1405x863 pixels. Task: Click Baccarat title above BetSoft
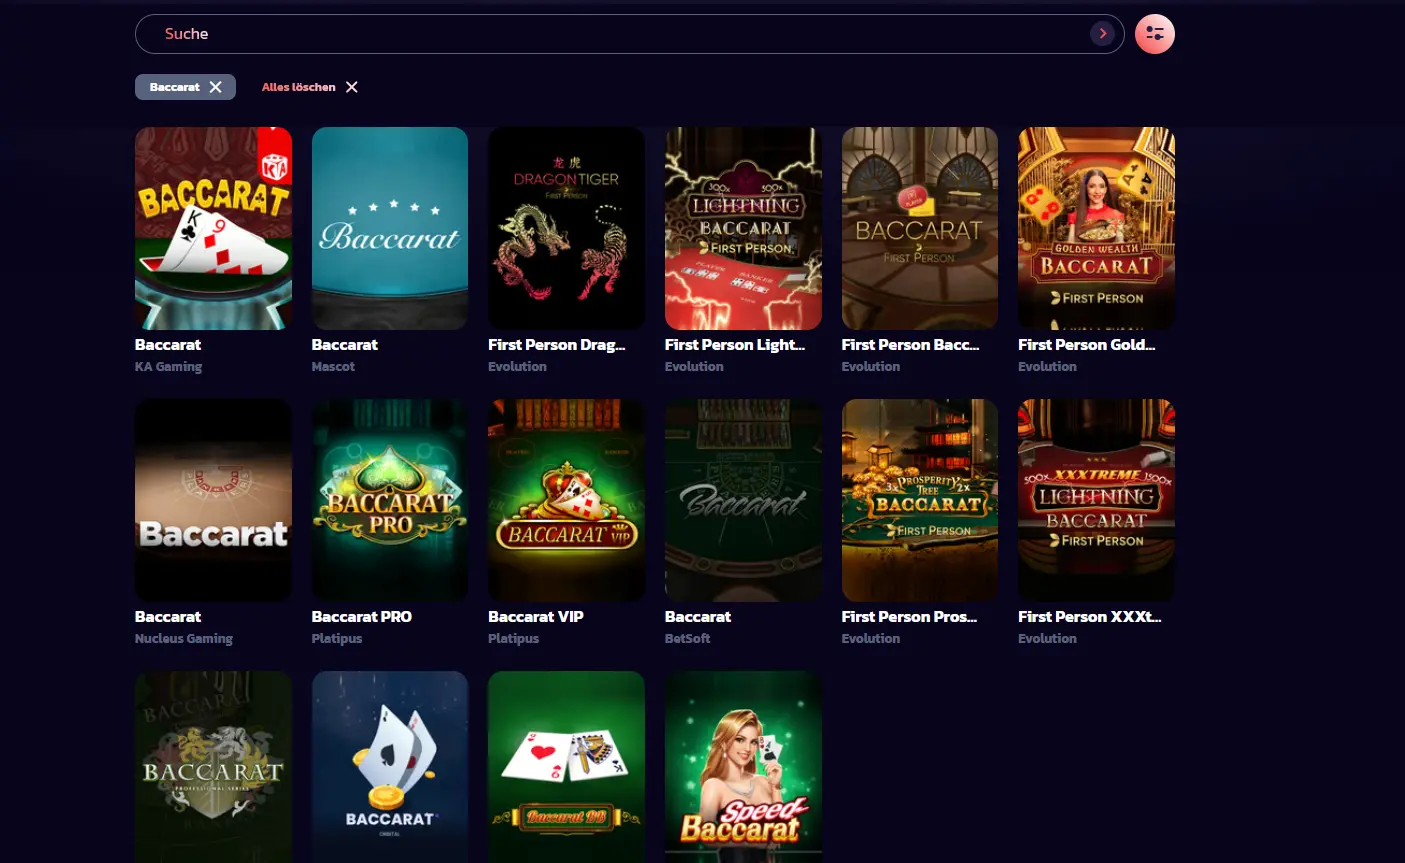coord(698,617)
